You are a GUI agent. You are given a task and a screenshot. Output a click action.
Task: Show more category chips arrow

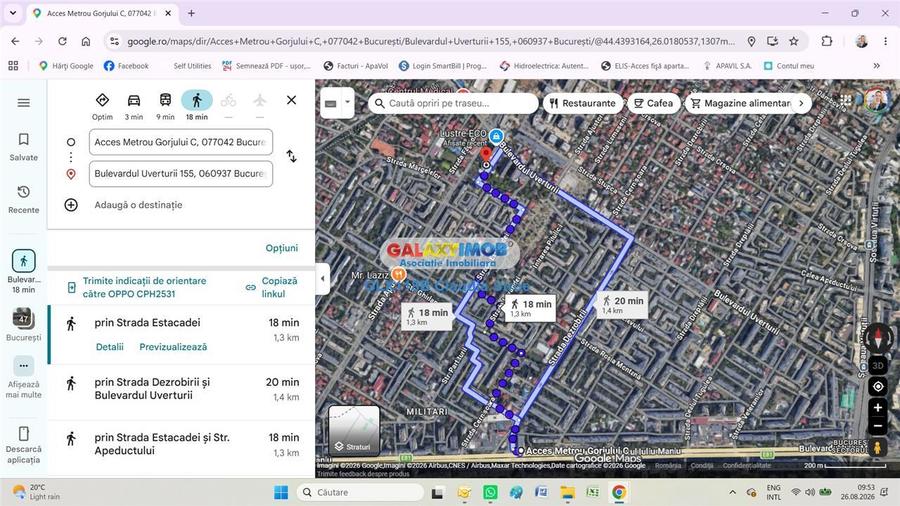tap(802, 103)
